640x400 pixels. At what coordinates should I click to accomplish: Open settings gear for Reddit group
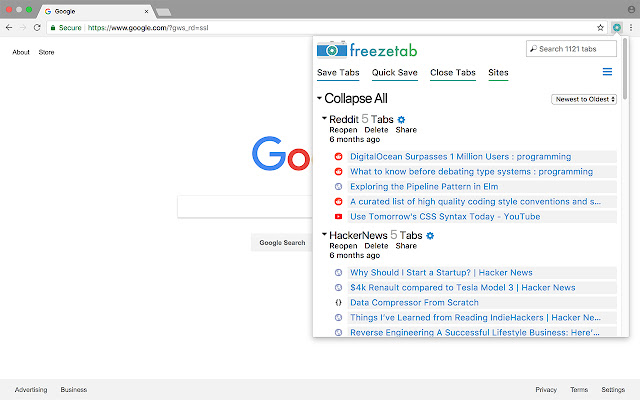(401, 120)
